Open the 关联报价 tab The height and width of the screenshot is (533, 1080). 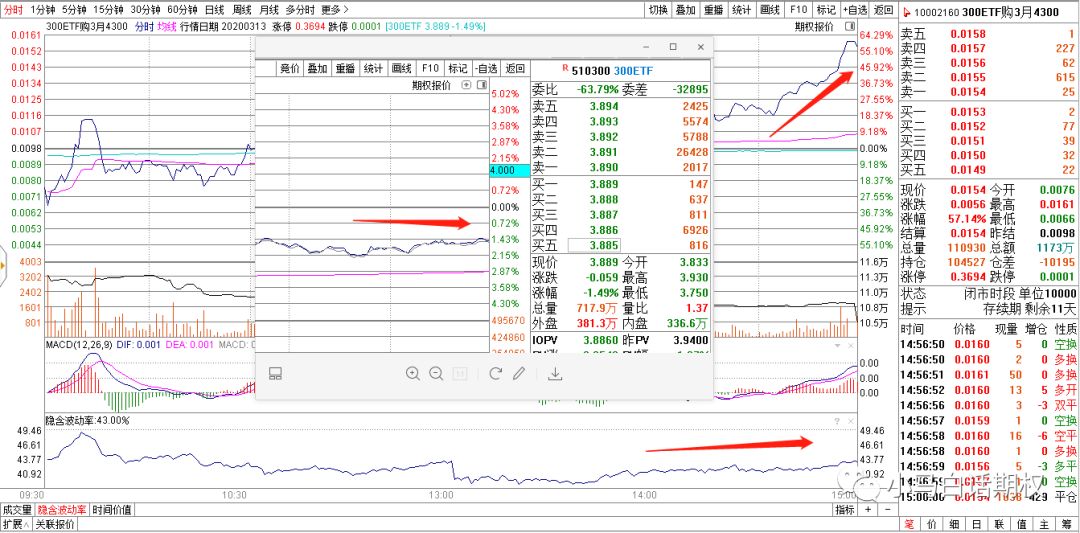(55, 525)
